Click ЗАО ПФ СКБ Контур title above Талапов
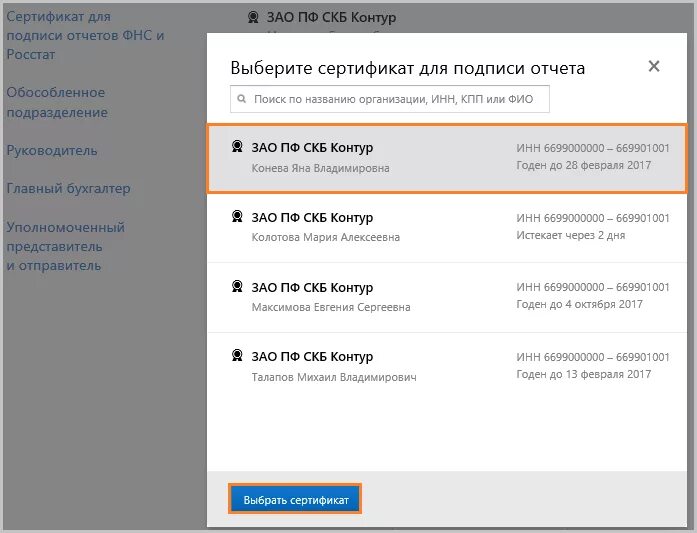Screen dimensions: 697x533 [x=312, y=357]
